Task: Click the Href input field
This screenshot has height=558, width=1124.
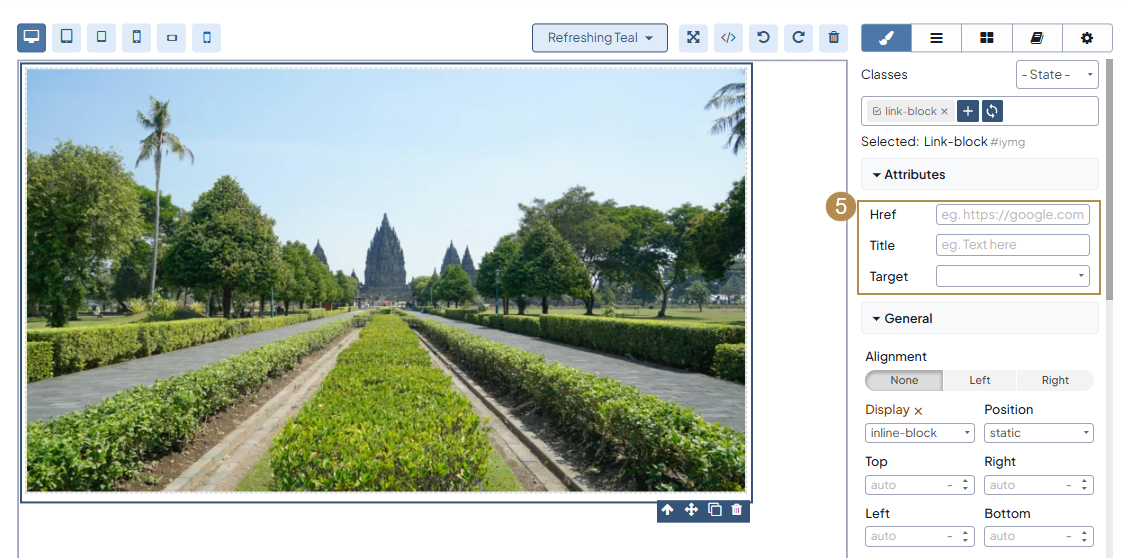Action: [x=1012, y=215]
